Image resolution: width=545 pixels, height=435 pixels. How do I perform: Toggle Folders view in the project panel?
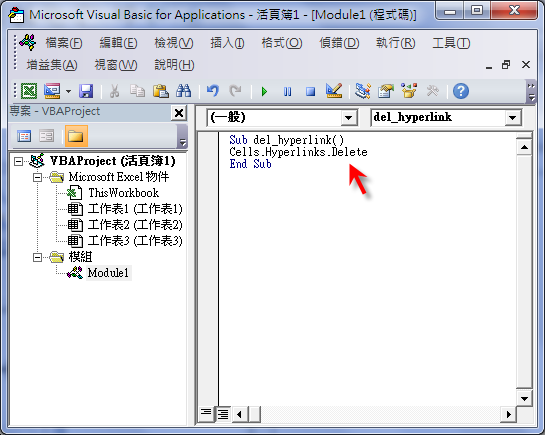tap(76, 136)
